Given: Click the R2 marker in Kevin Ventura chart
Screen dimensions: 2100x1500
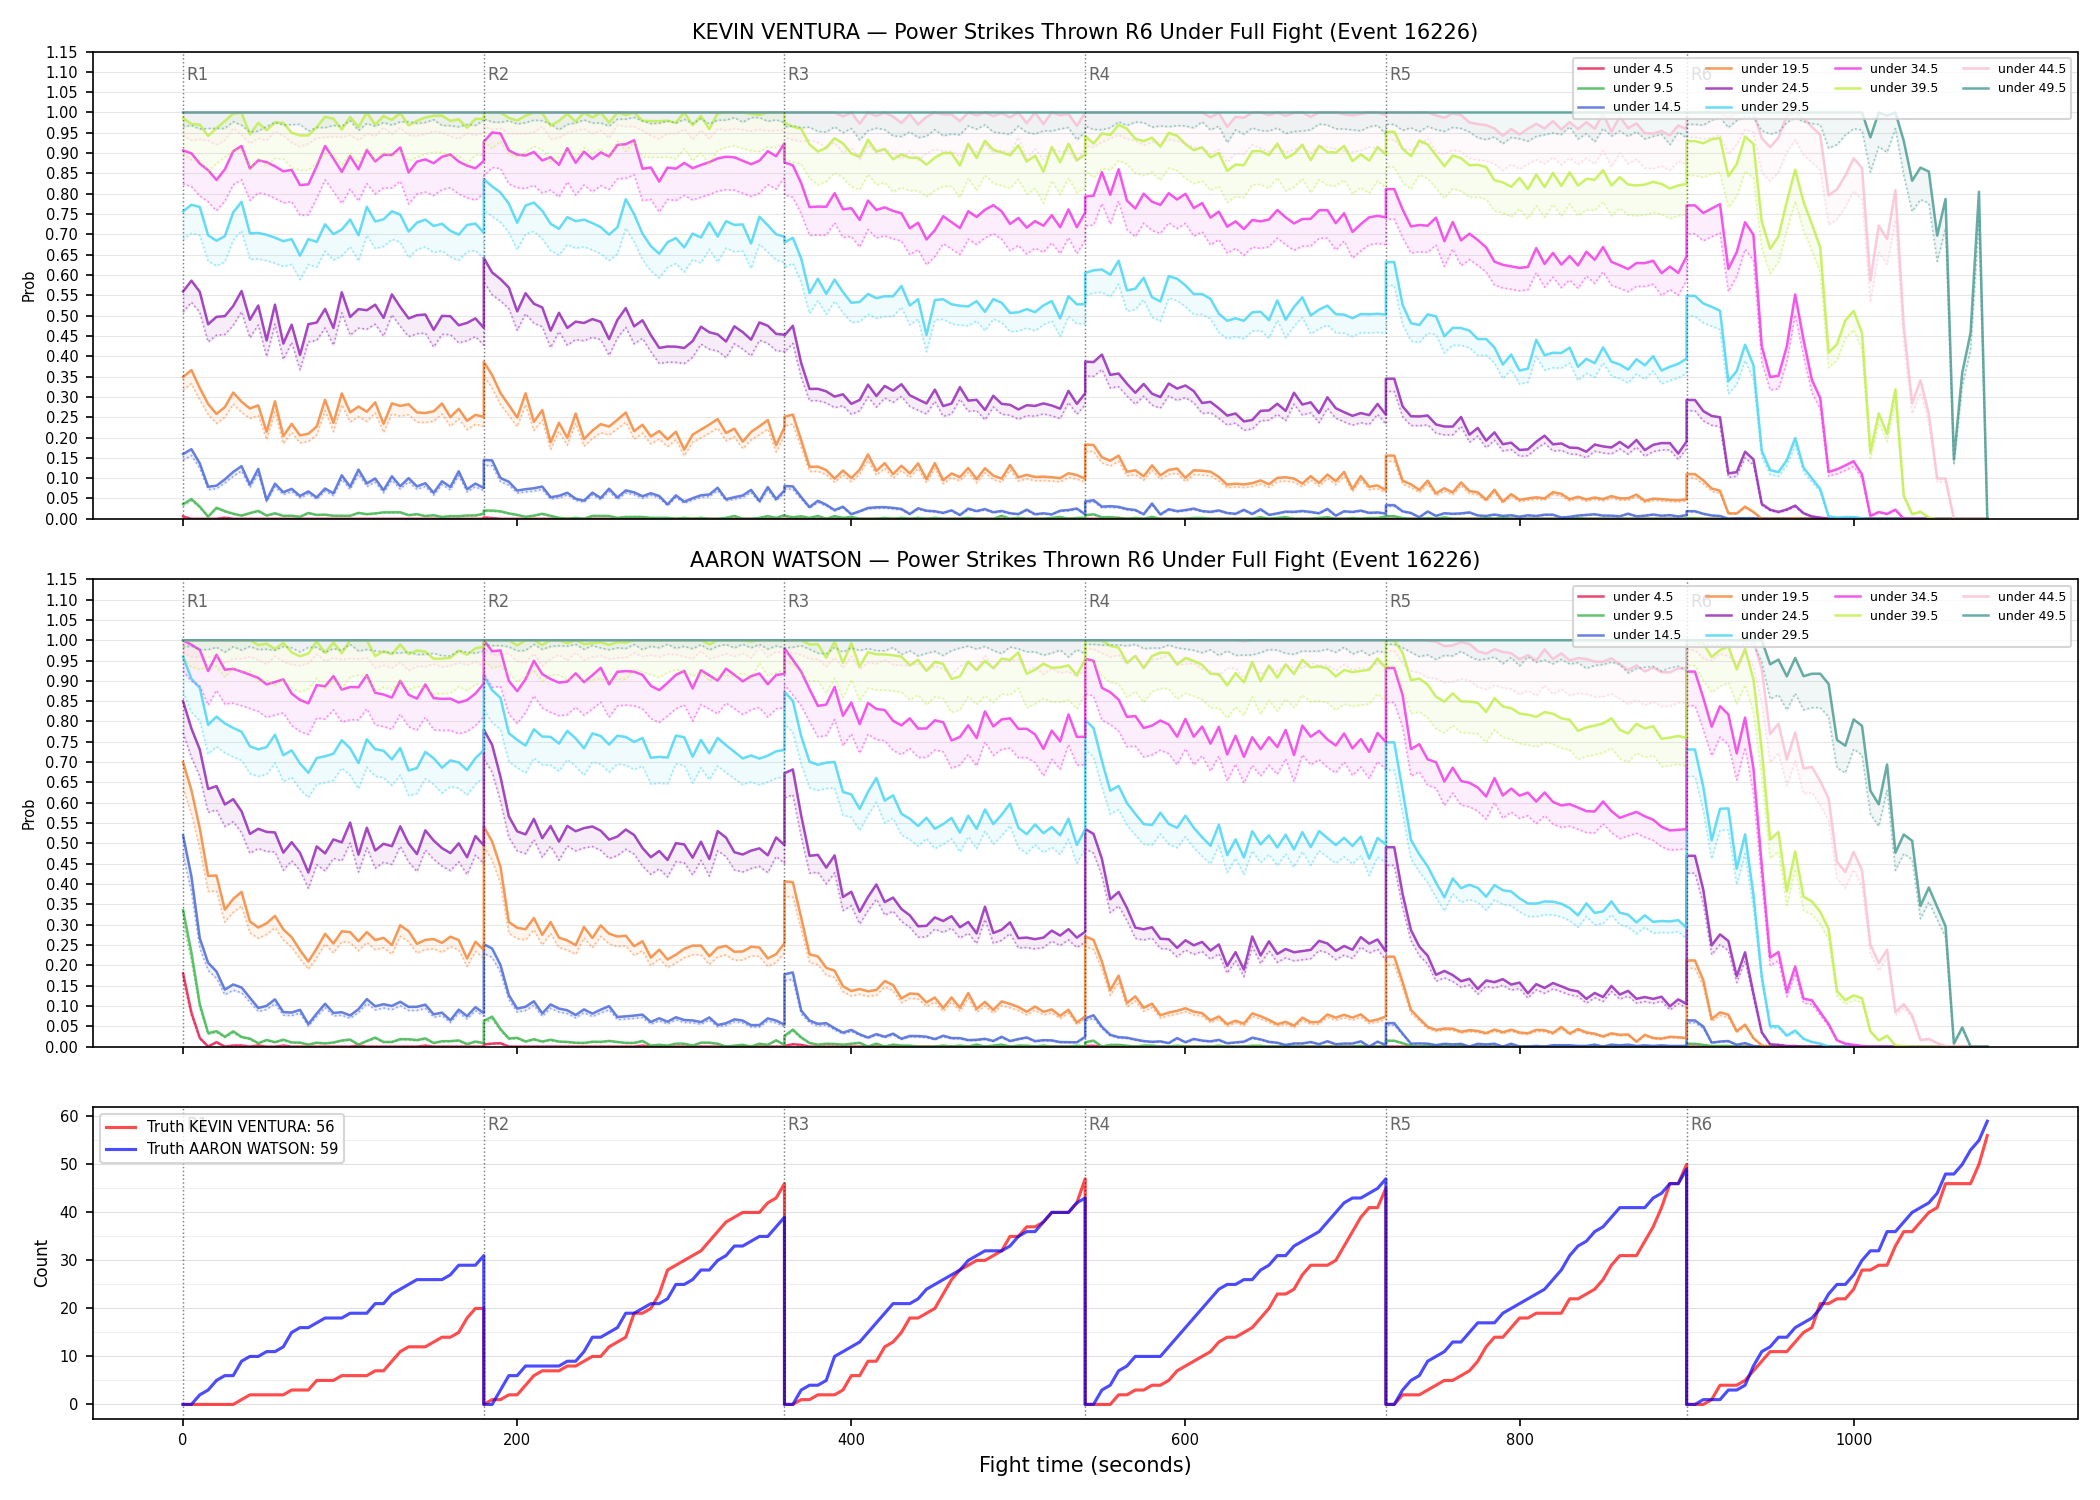Looking at the screenshot, I should pyautogui.click(x=498, y=74).
